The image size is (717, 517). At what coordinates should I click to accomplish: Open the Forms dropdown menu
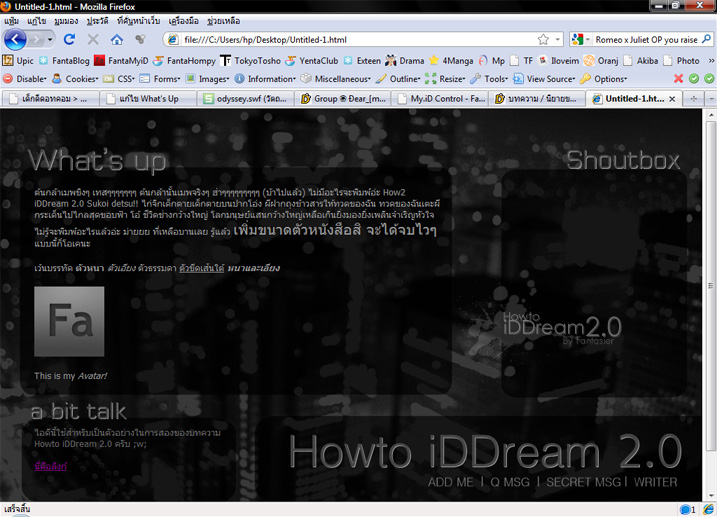160,79
